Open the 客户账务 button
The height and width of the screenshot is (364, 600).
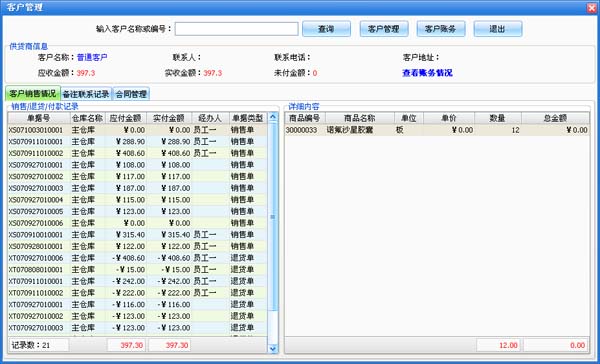pyautogui.click(x=441, y=29)
